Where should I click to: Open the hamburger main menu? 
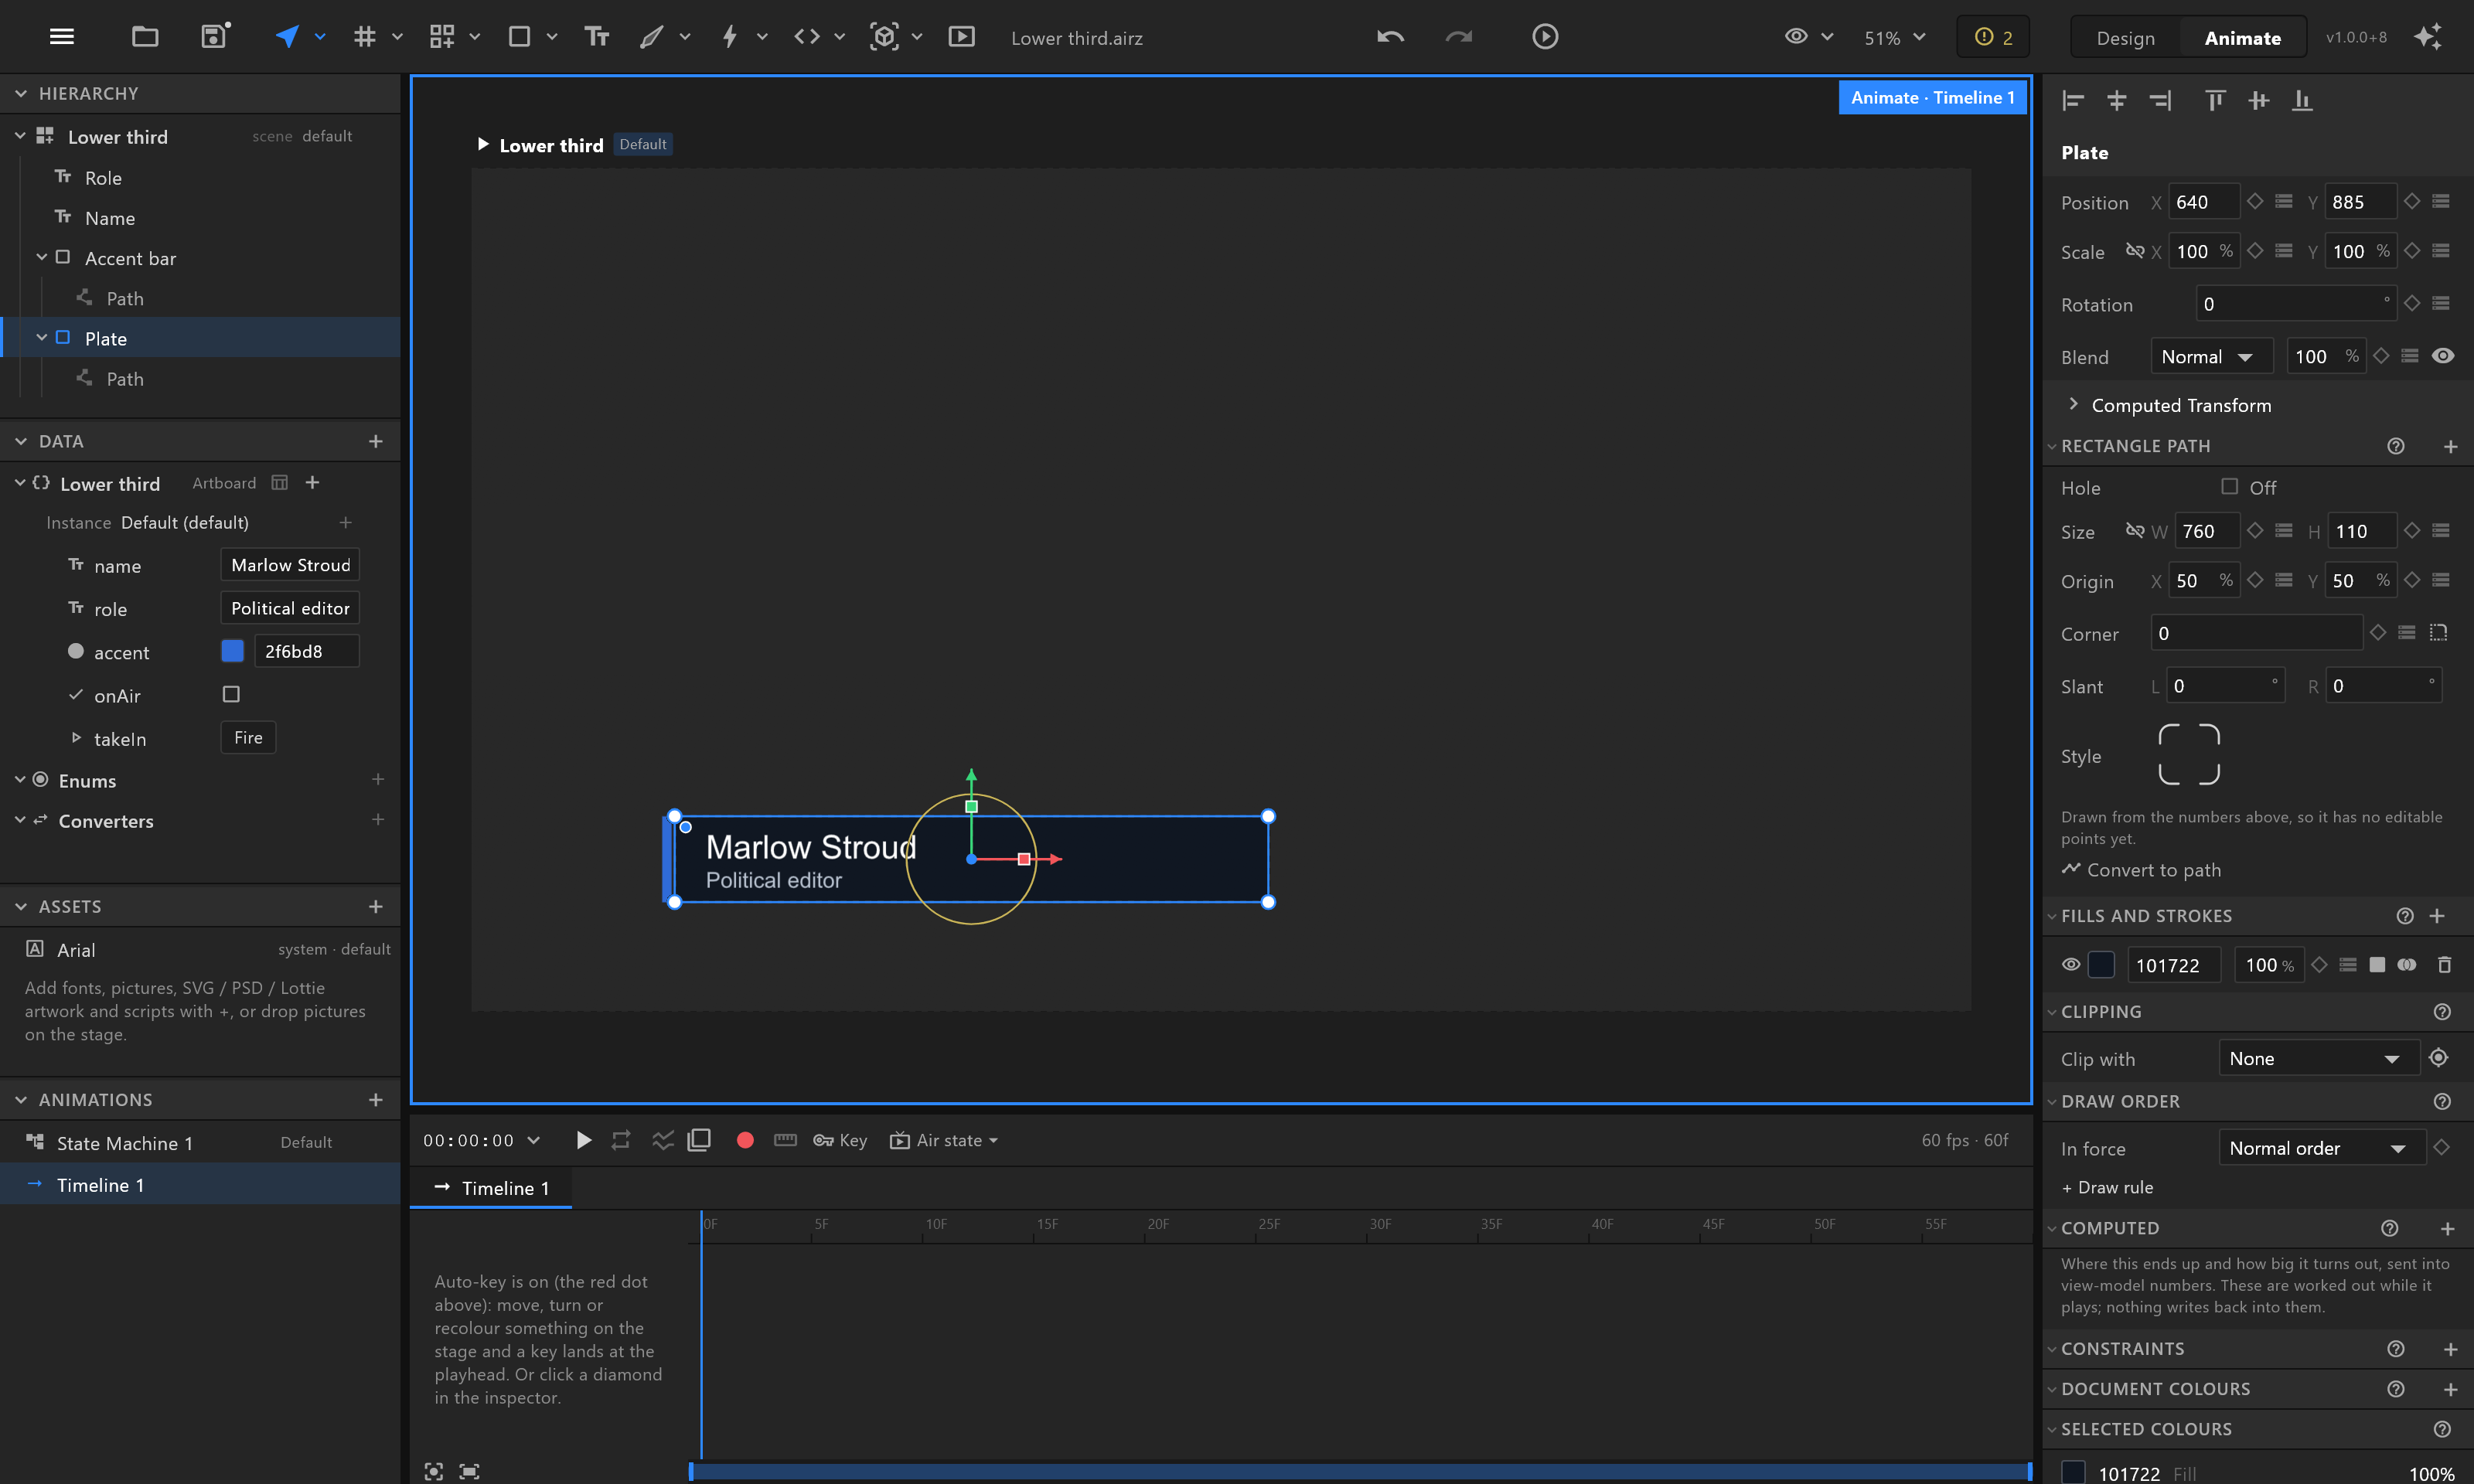(x=62, y=37)
